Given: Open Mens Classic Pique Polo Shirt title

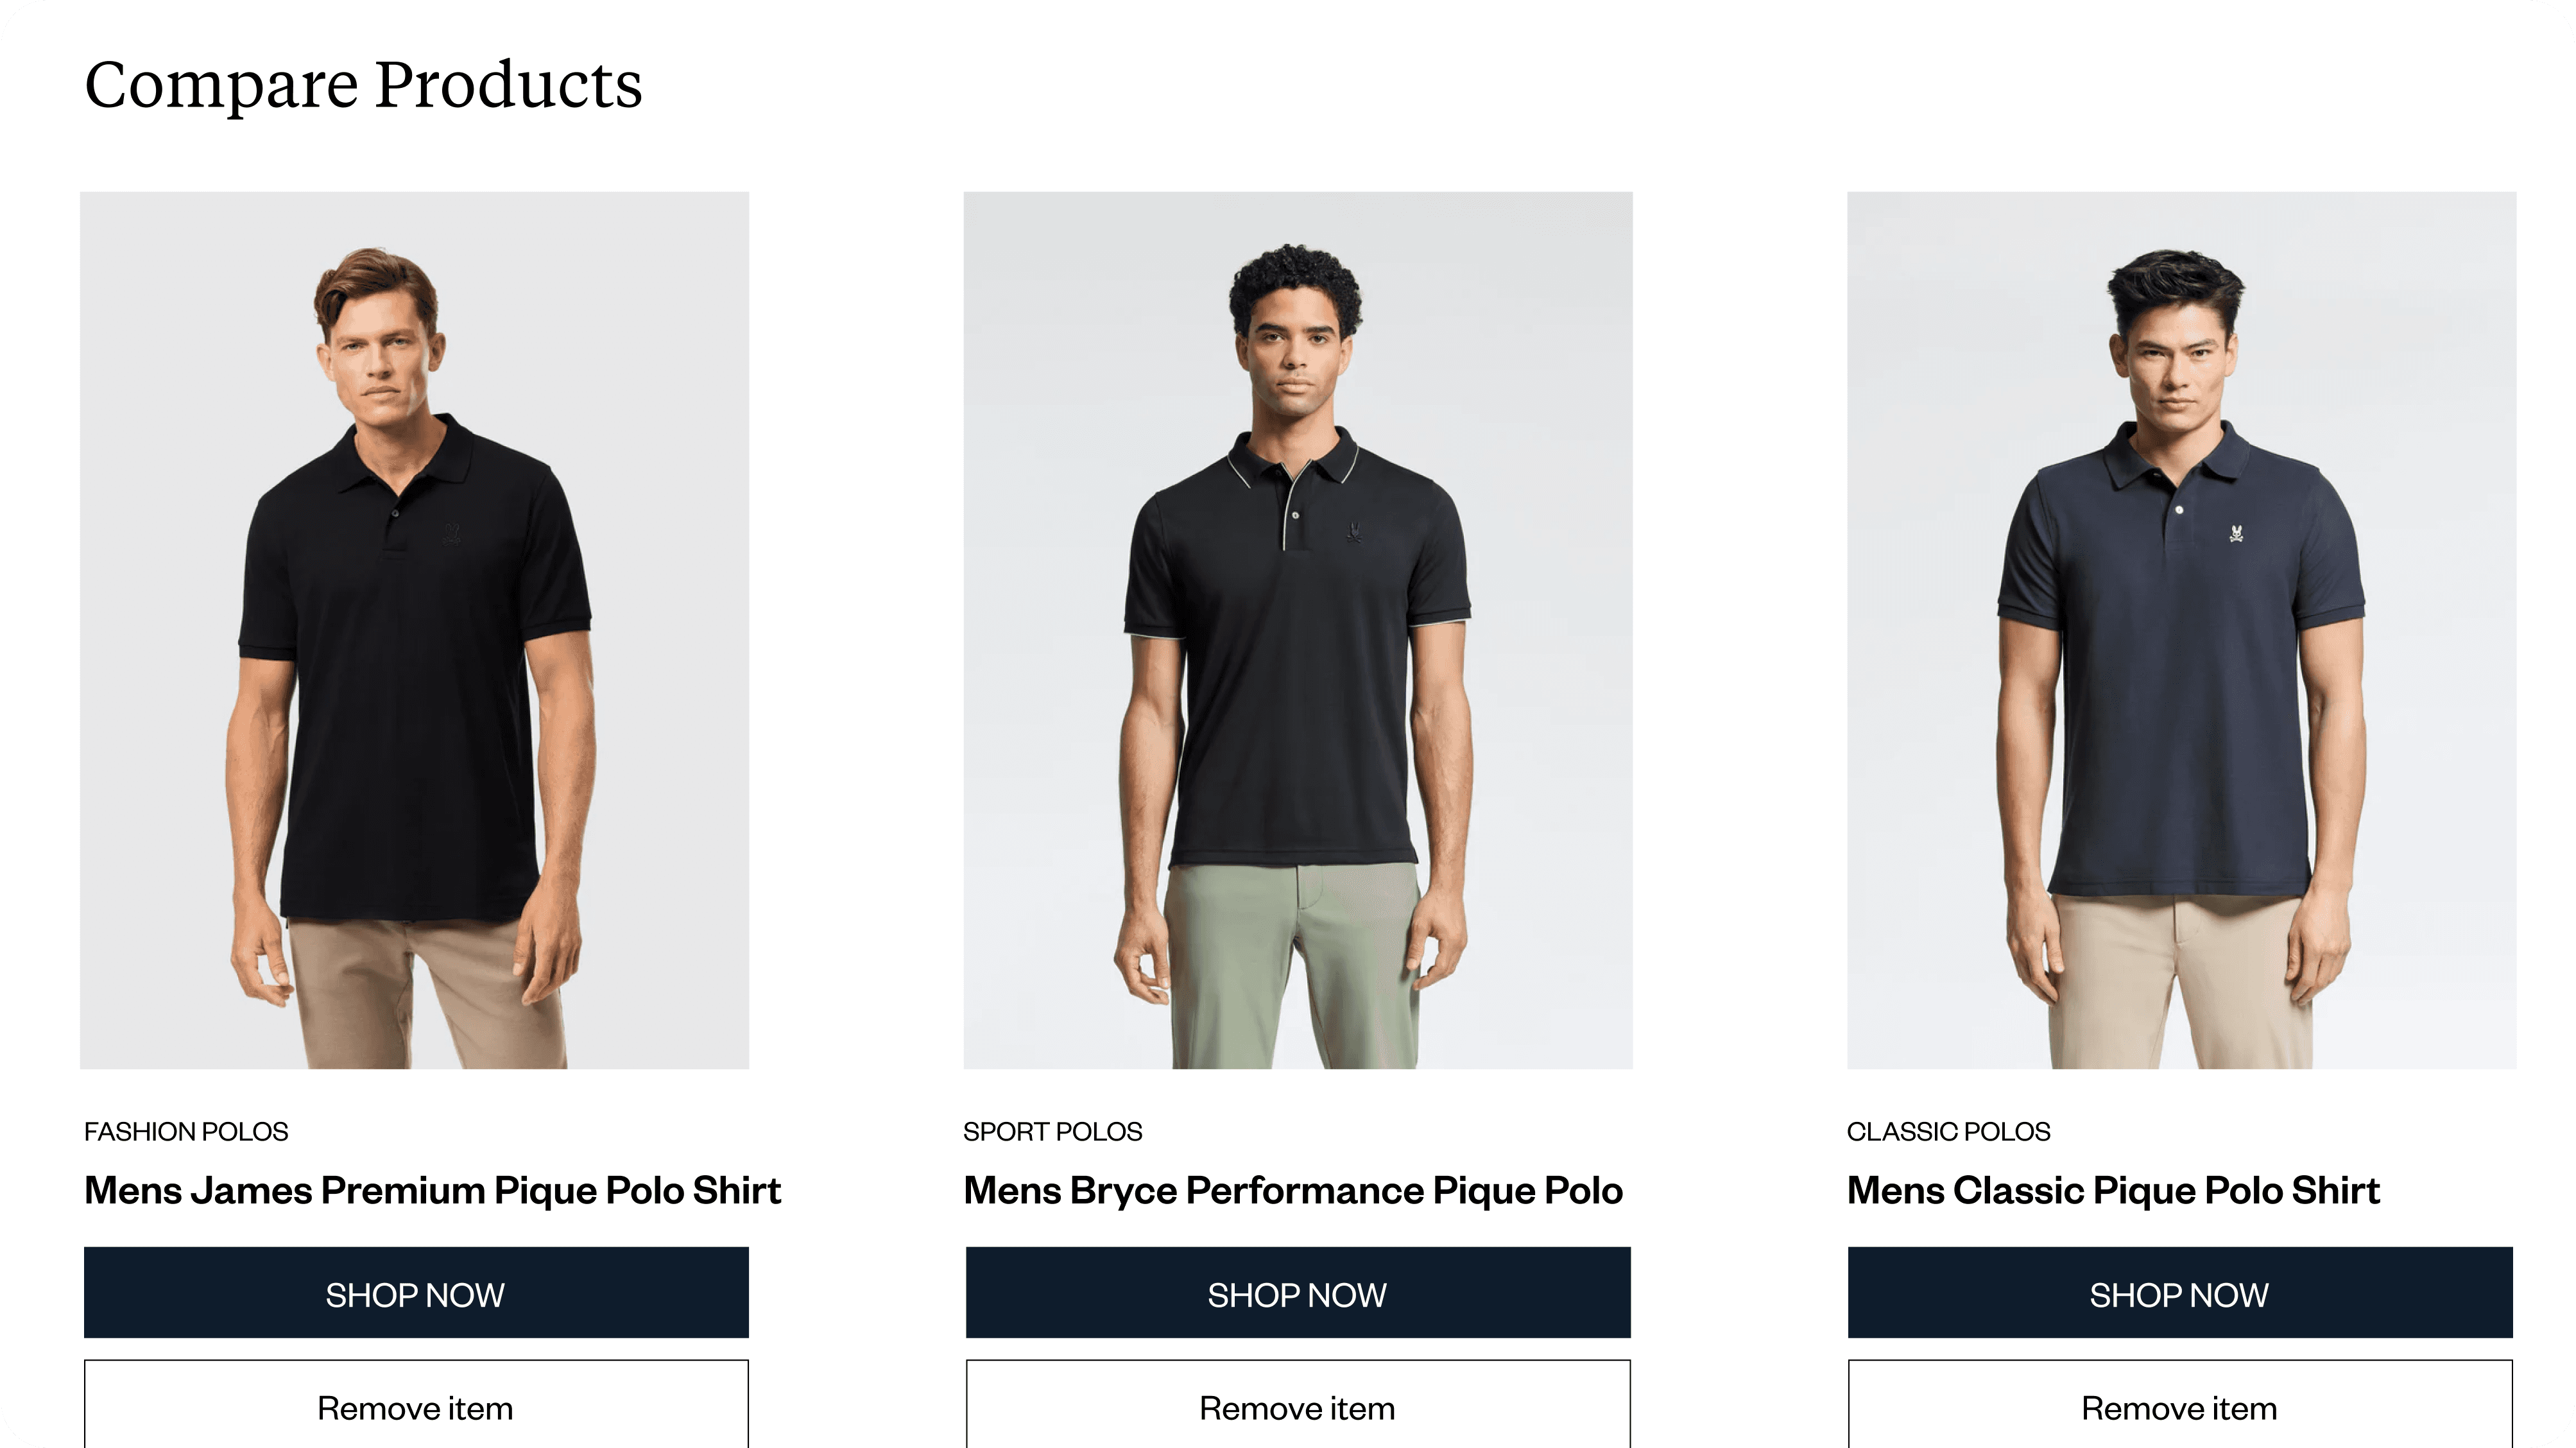Looking at the screenshot, I should click(2113, 1190).
